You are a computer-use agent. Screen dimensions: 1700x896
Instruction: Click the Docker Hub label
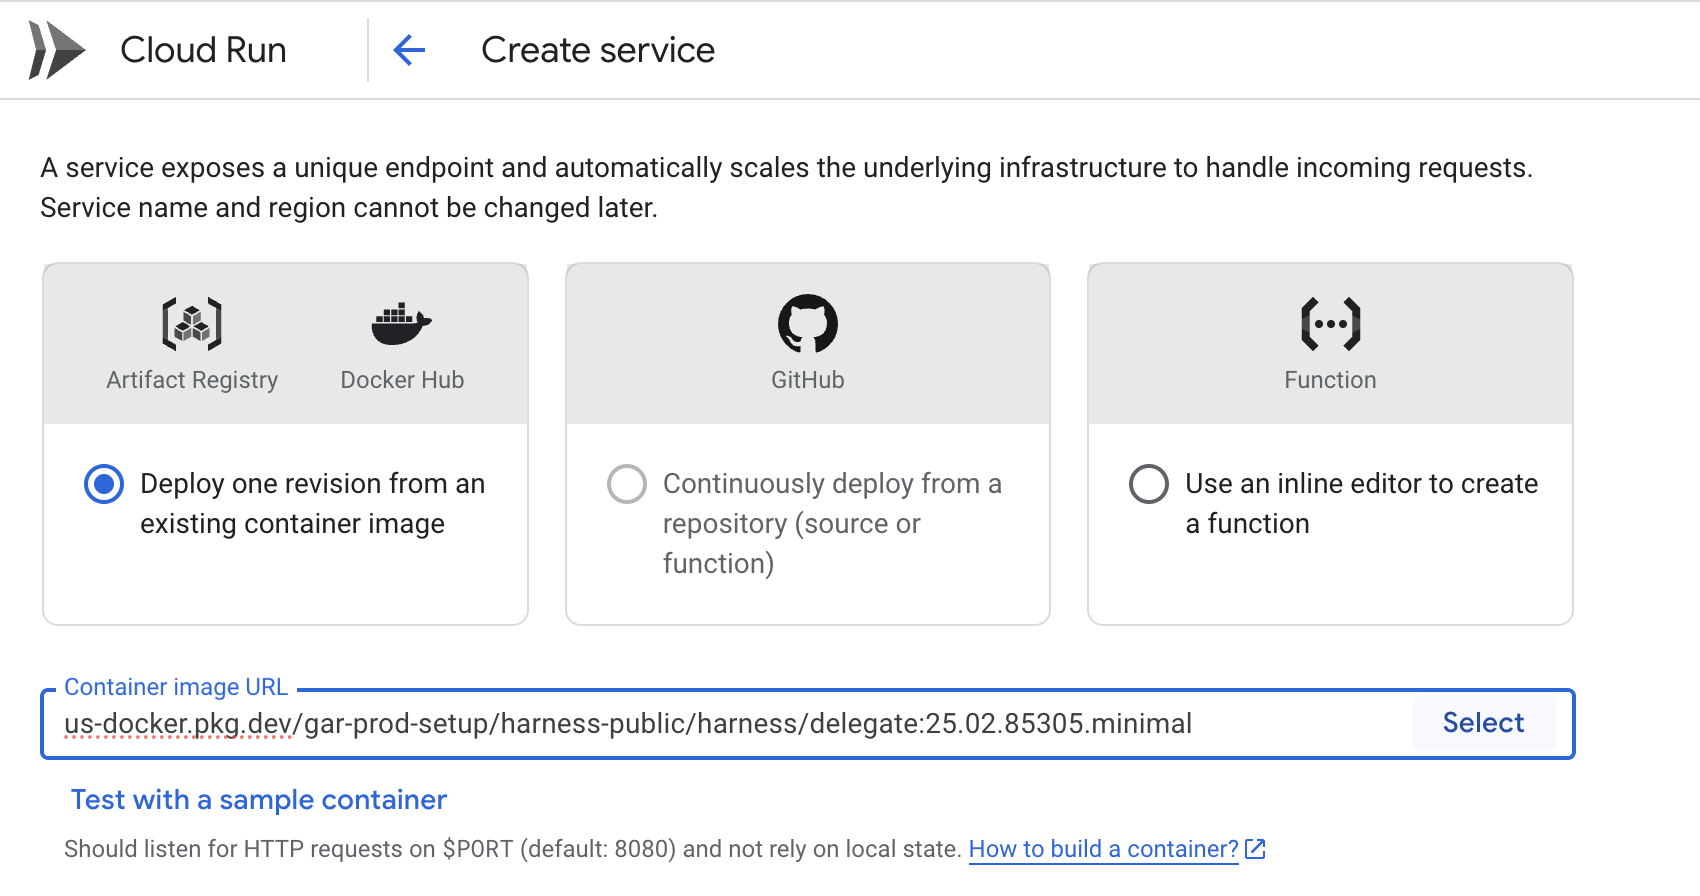tap(402, 380)
